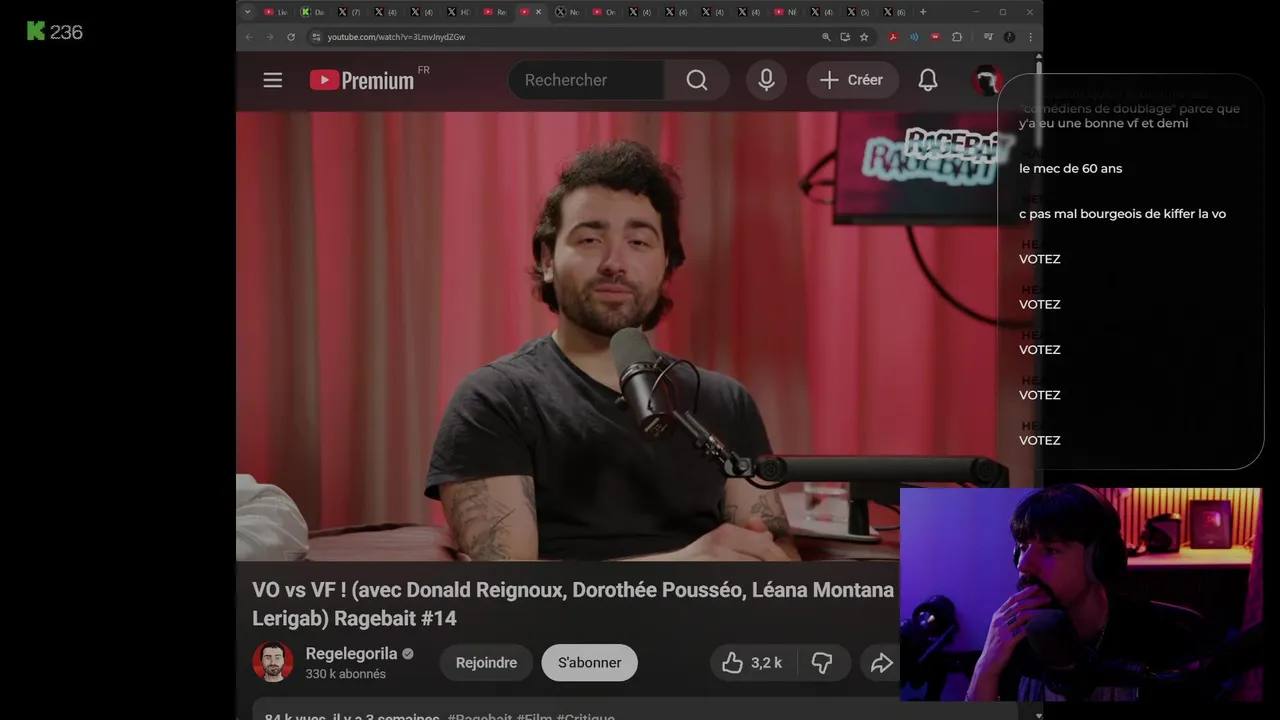Bookmark this page with the star

coord(864,37)
